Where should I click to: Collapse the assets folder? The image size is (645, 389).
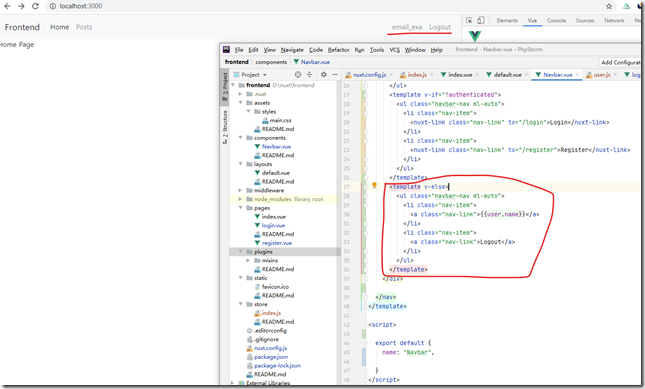240,103
